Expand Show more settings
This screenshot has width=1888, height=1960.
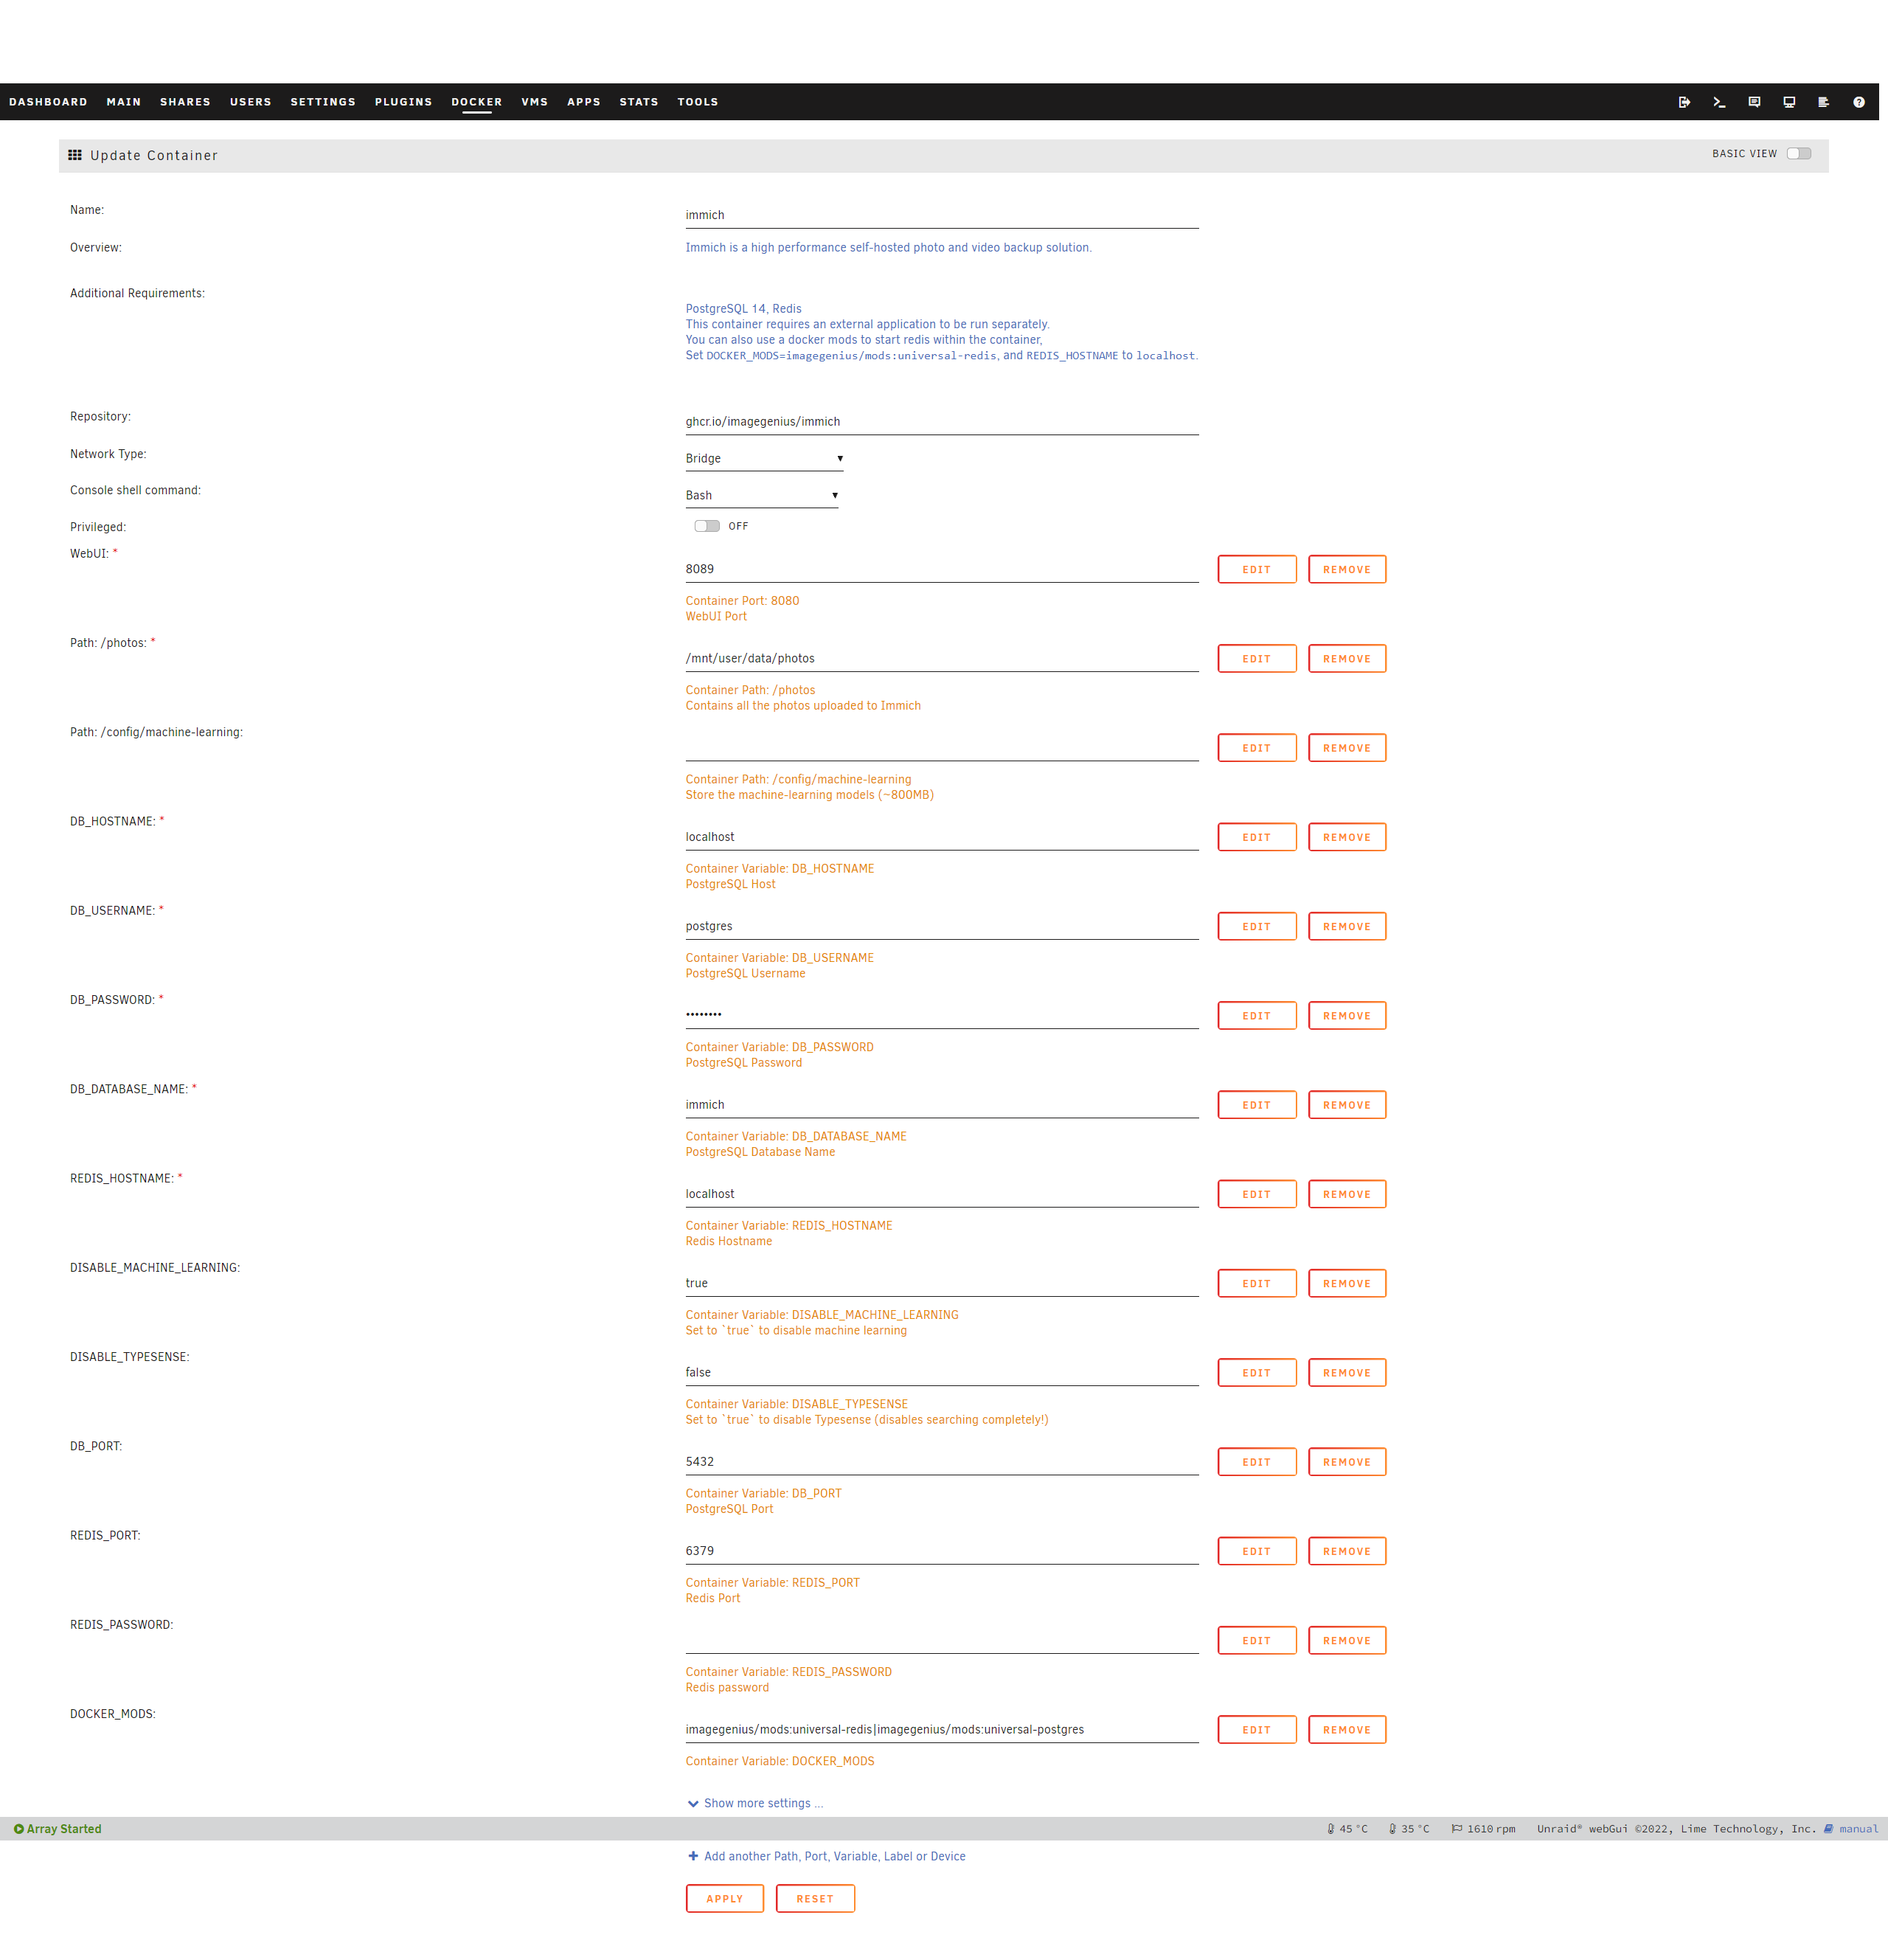click(756, 1803)
